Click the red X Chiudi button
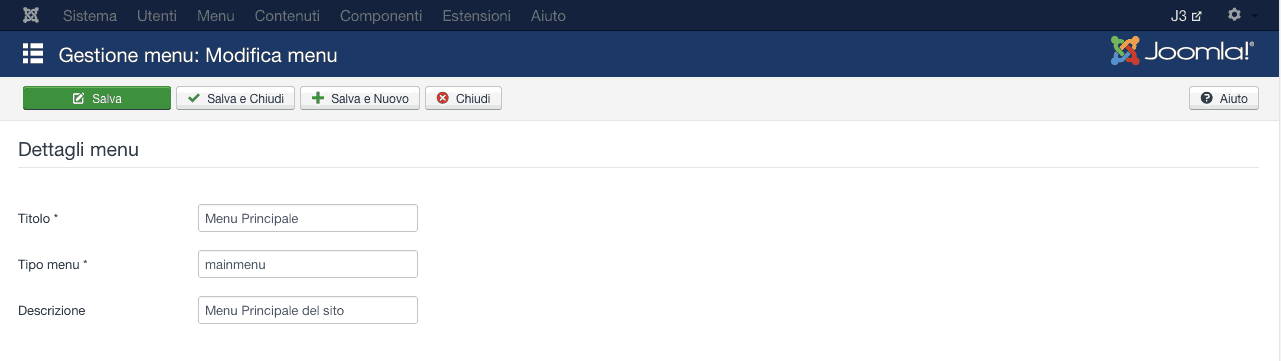Screen dimensions: 1281x361 pyautogui.click(x=463, y=98)
